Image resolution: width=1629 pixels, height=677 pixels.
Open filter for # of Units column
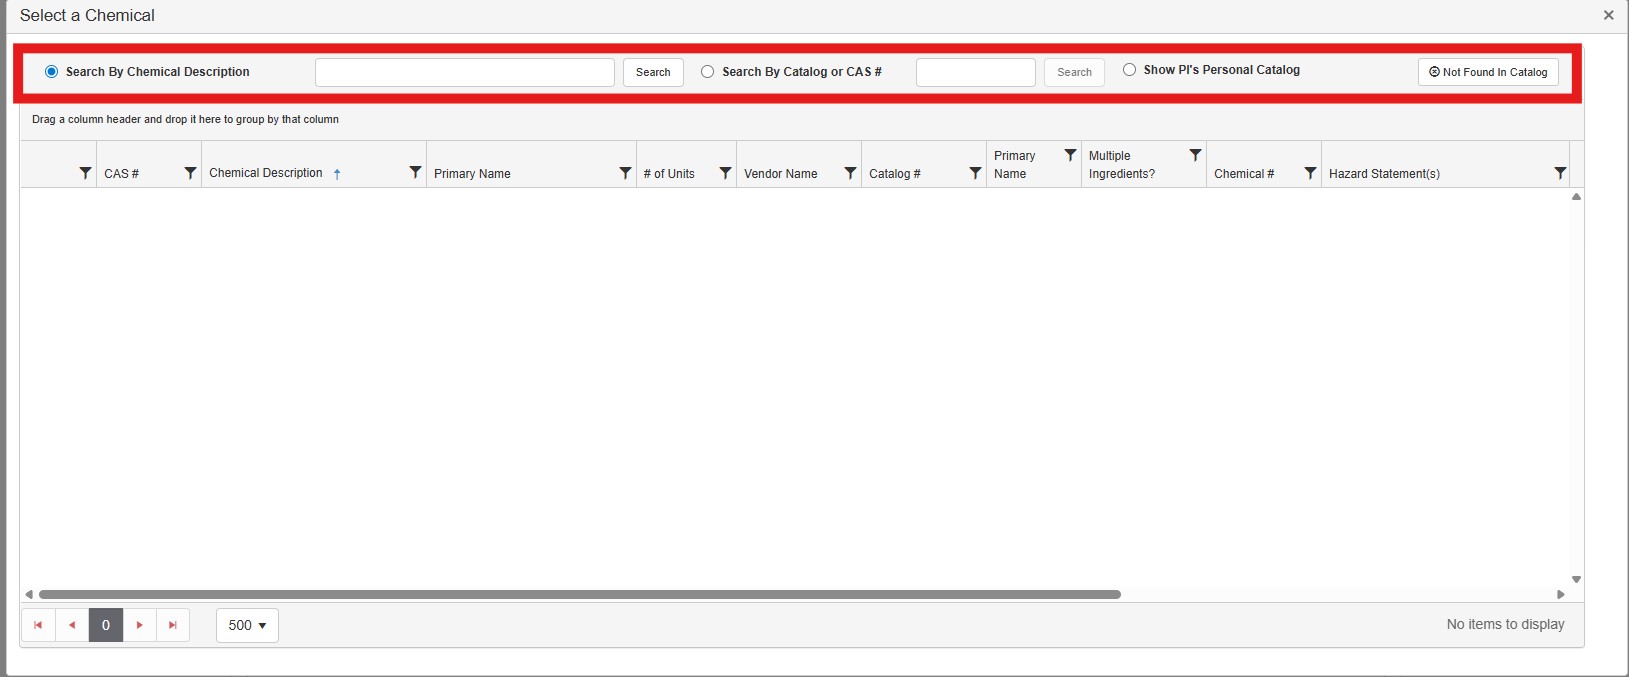(x=725, y=173)
